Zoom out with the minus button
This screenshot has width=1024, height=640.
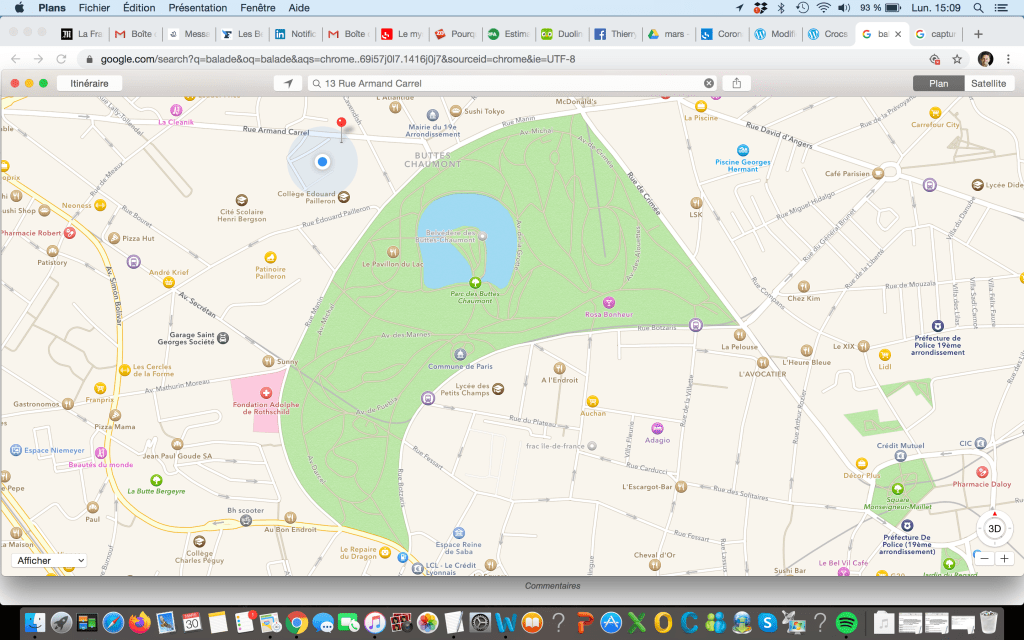tap(985, 559)
